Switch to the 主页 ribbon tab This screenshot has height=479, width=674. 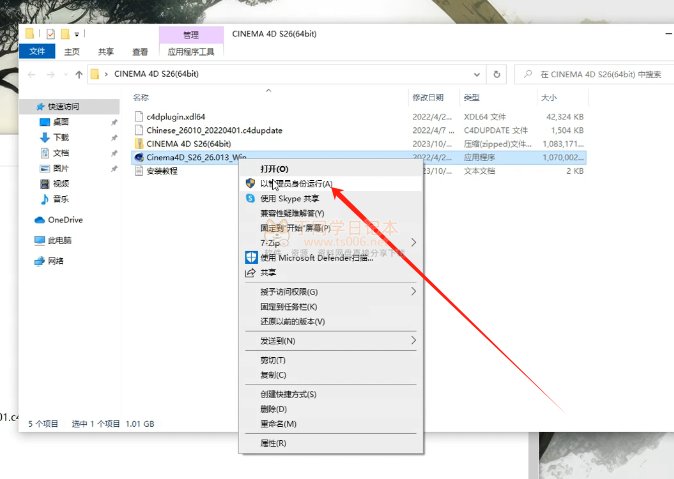[x=72, y=52]
